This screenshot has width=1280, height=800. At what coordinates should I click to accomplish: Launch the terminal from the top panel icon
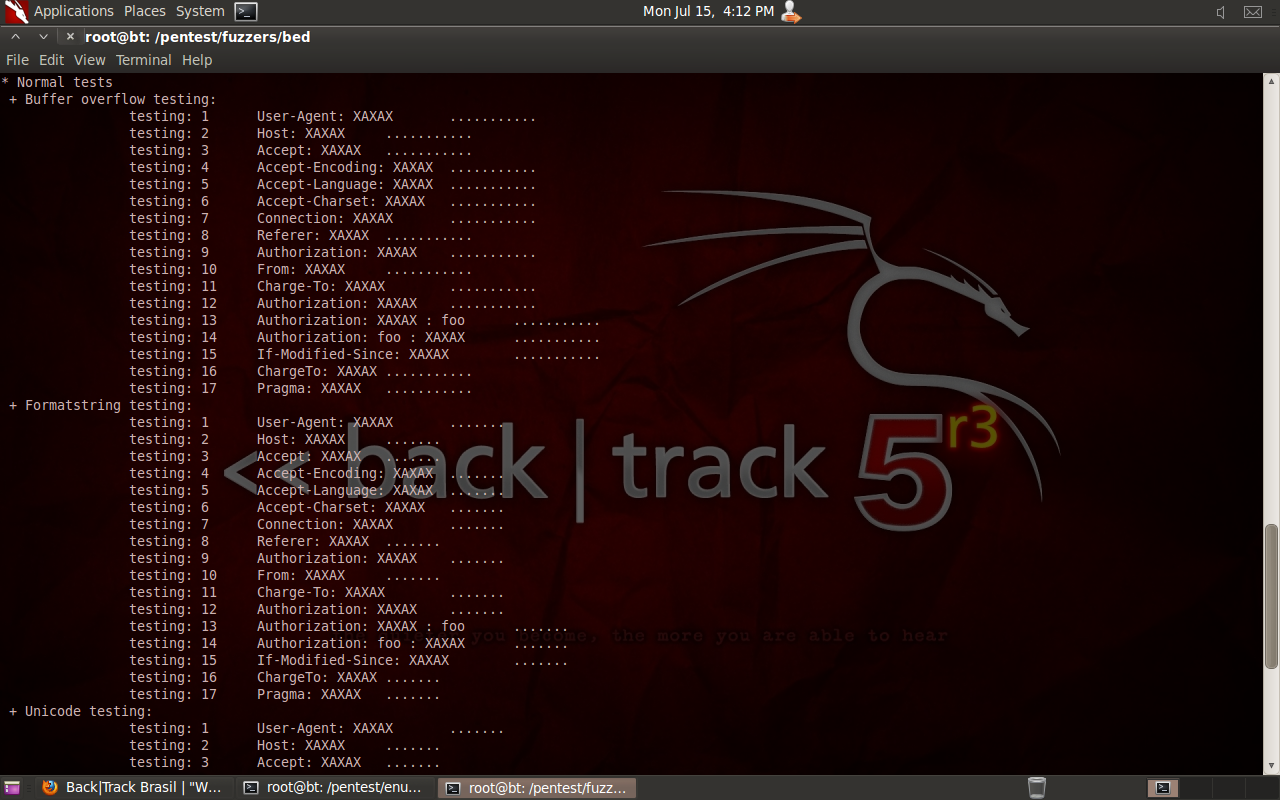246,12
